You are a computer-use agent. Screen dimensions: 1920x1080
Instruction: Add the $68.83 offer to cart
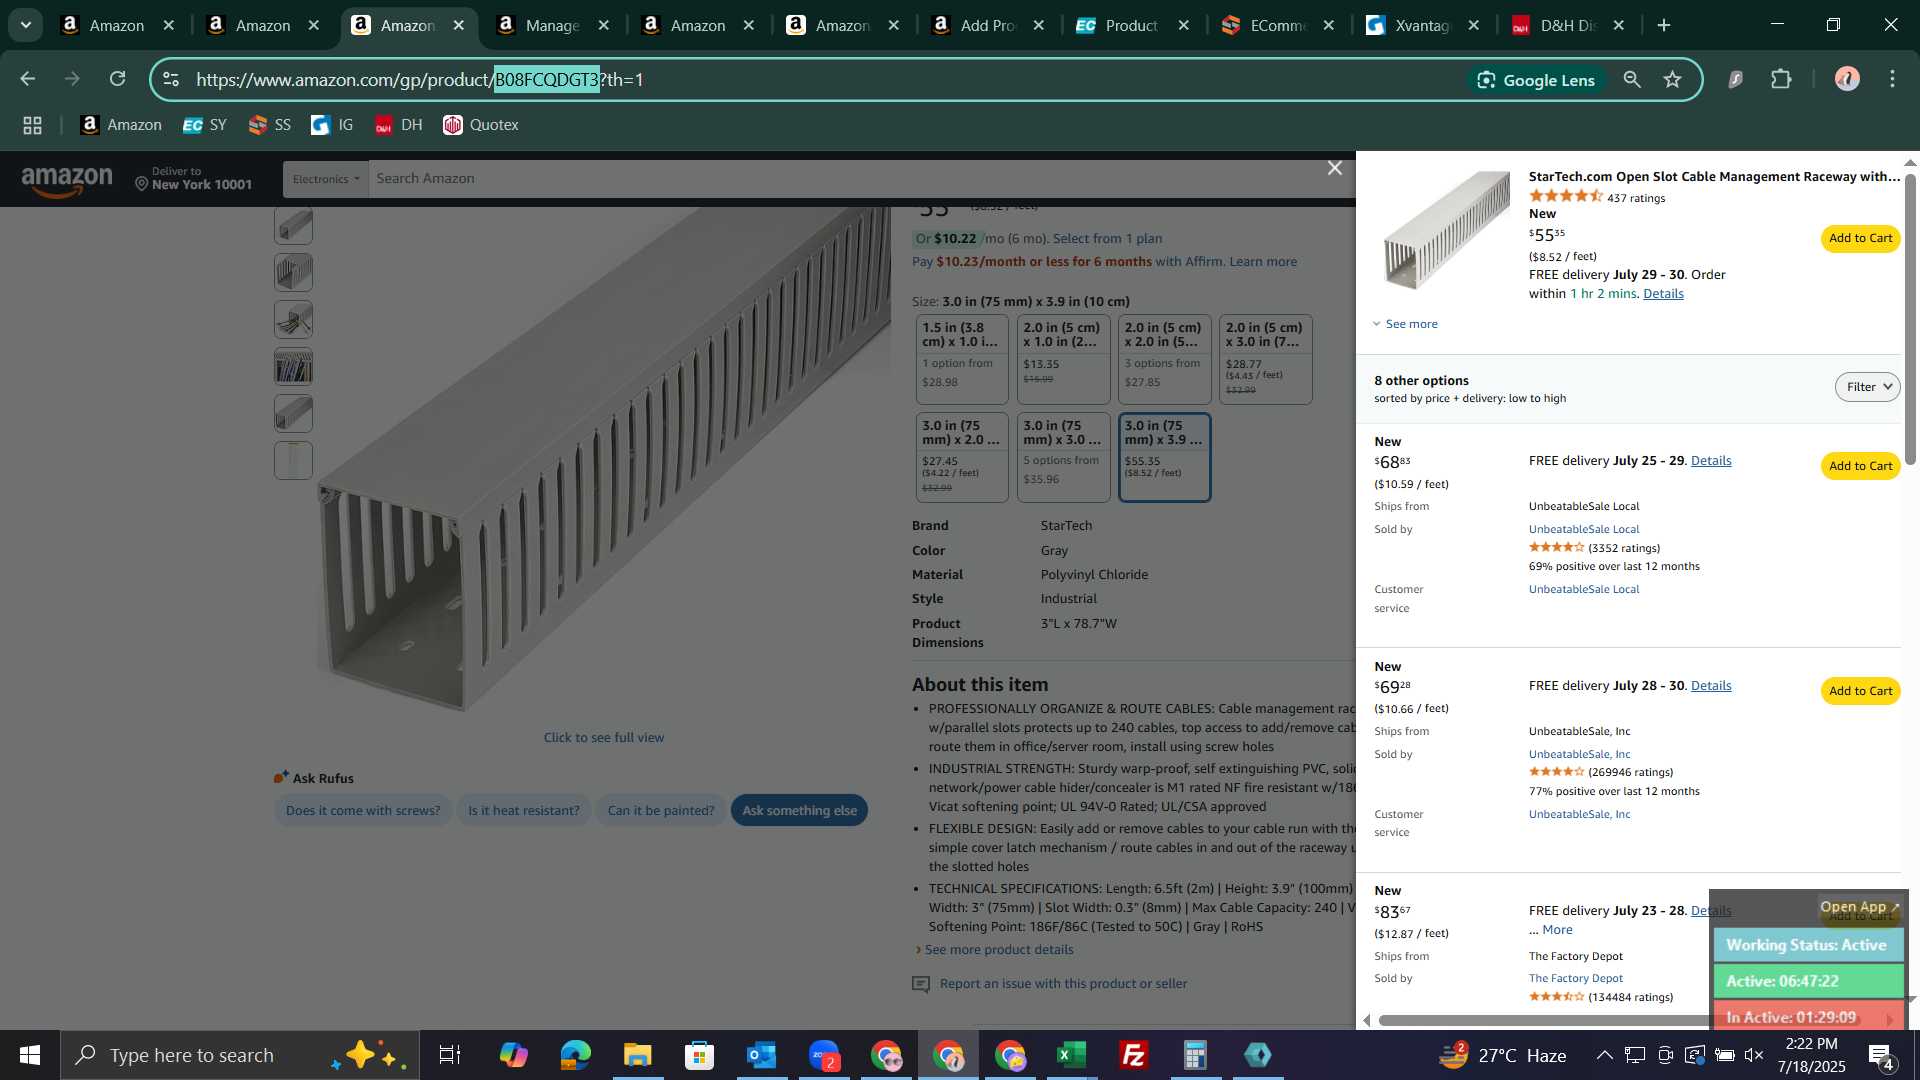(x=1860, y=467)
